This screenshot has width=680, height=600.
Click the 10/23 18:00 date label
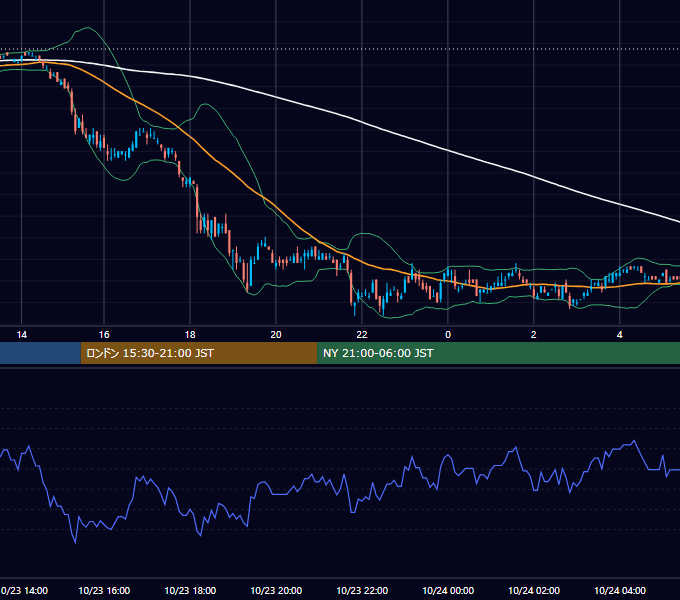pos(190,590)
